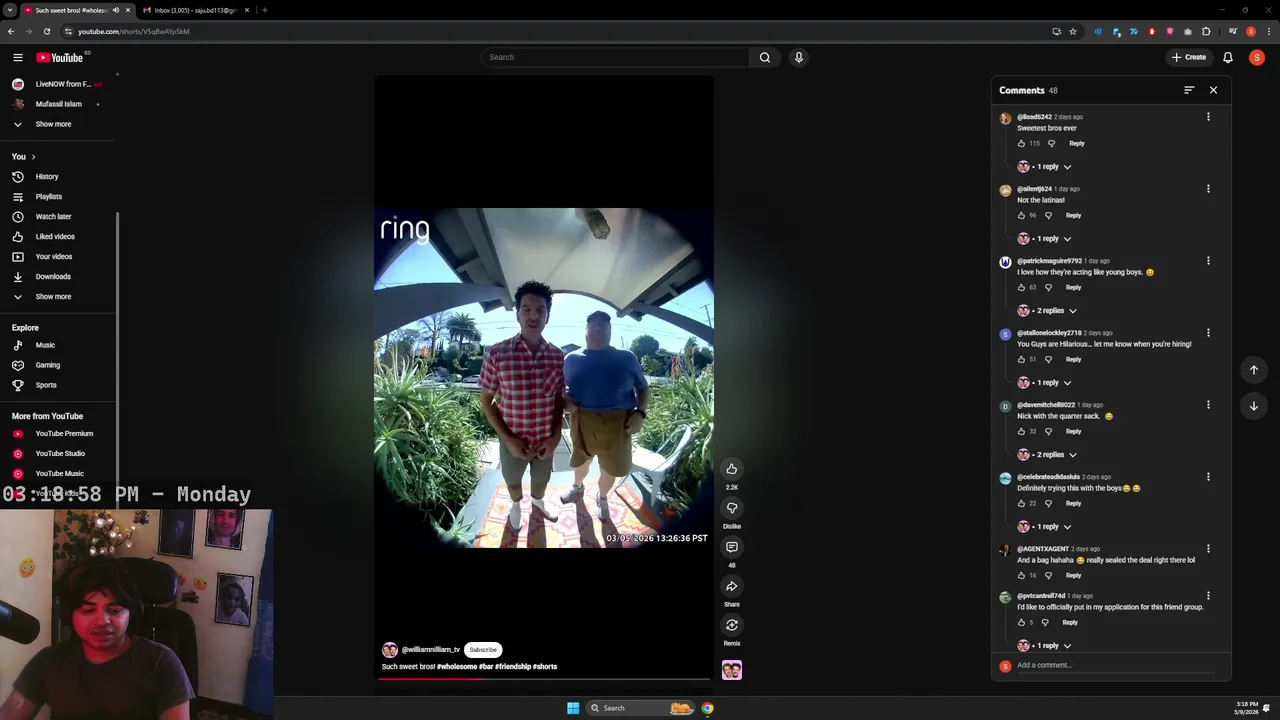Expand 1 reply under 'Not the latinas!'
This screenshot has width=1280, height=720.
click(1045, 239)
